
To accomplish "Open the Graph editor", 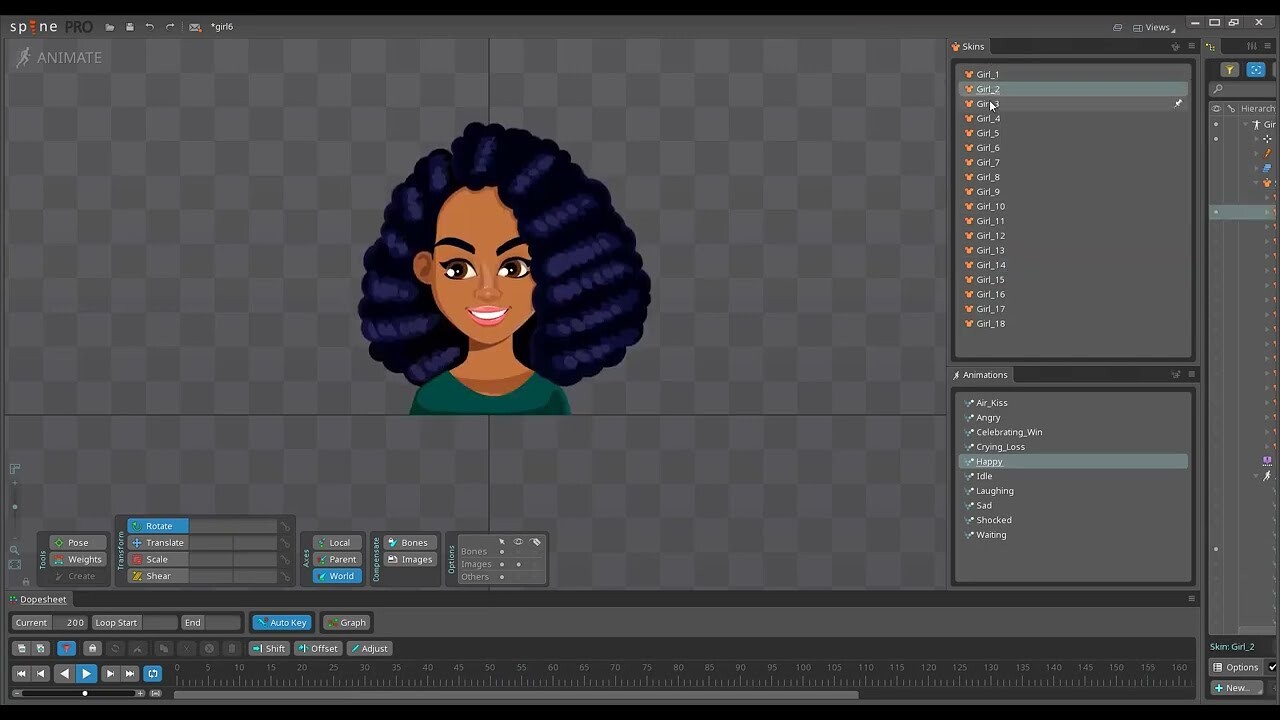I will [x=347, y=622].
